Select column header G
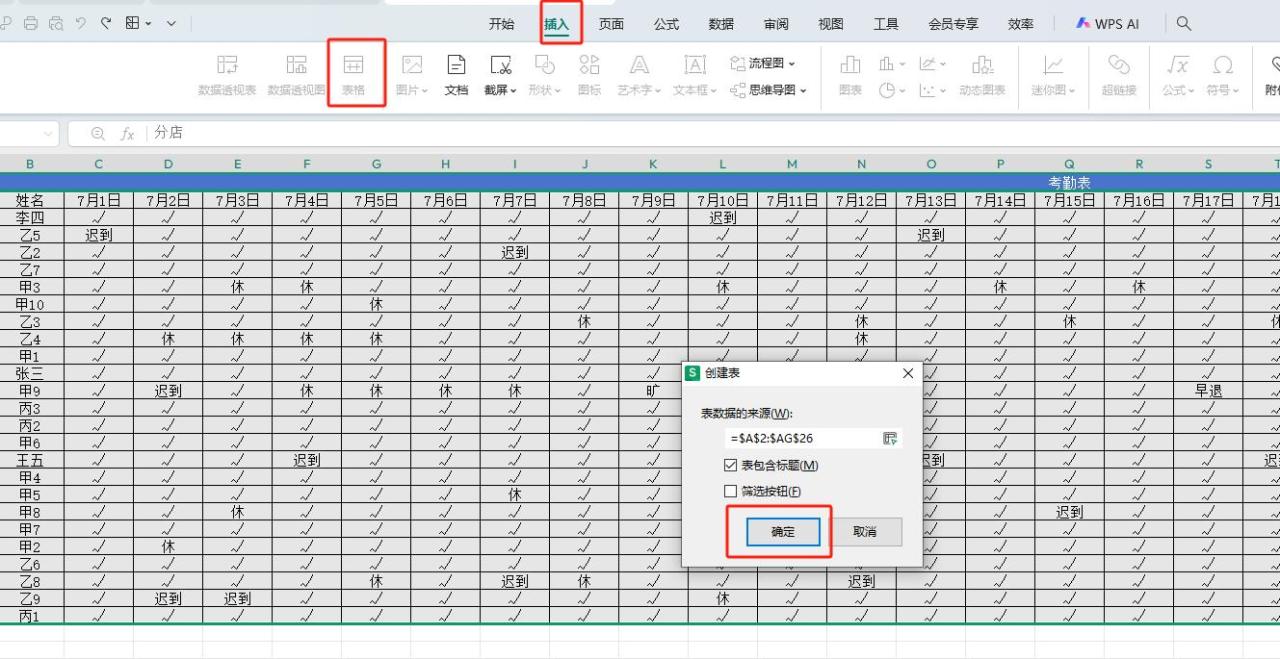1280x659 pixels. pos(376,164)
